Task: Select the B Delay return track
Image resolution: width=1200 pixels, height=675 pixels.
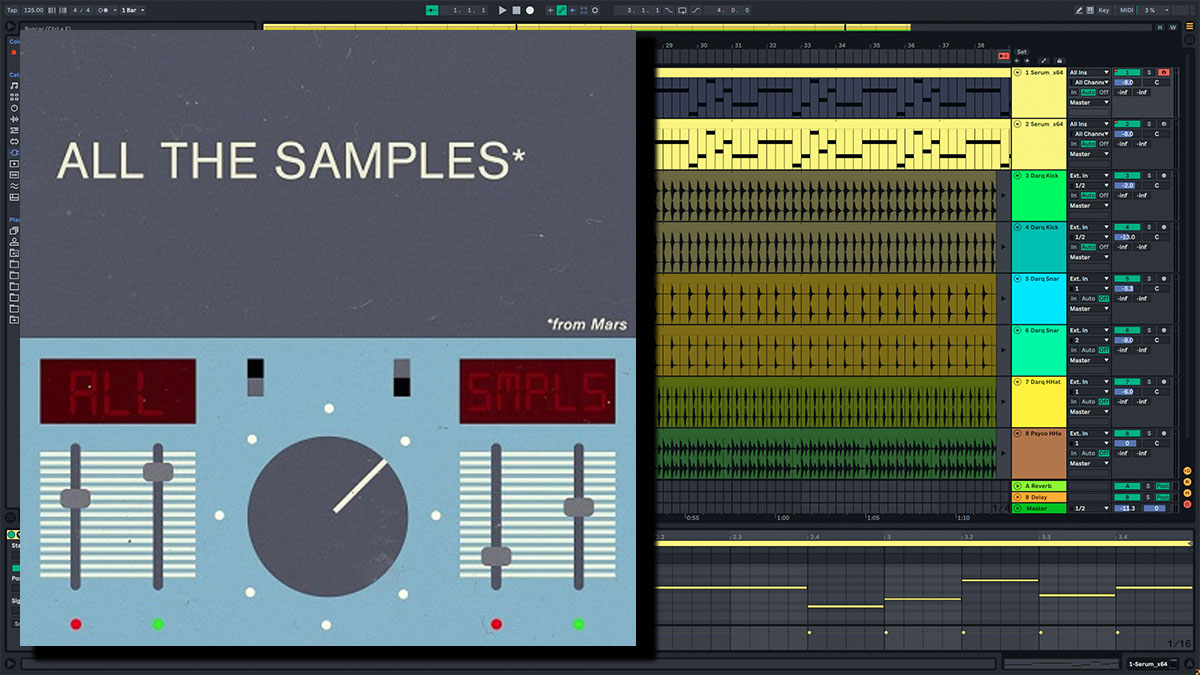Action: tap(1039, 497)
